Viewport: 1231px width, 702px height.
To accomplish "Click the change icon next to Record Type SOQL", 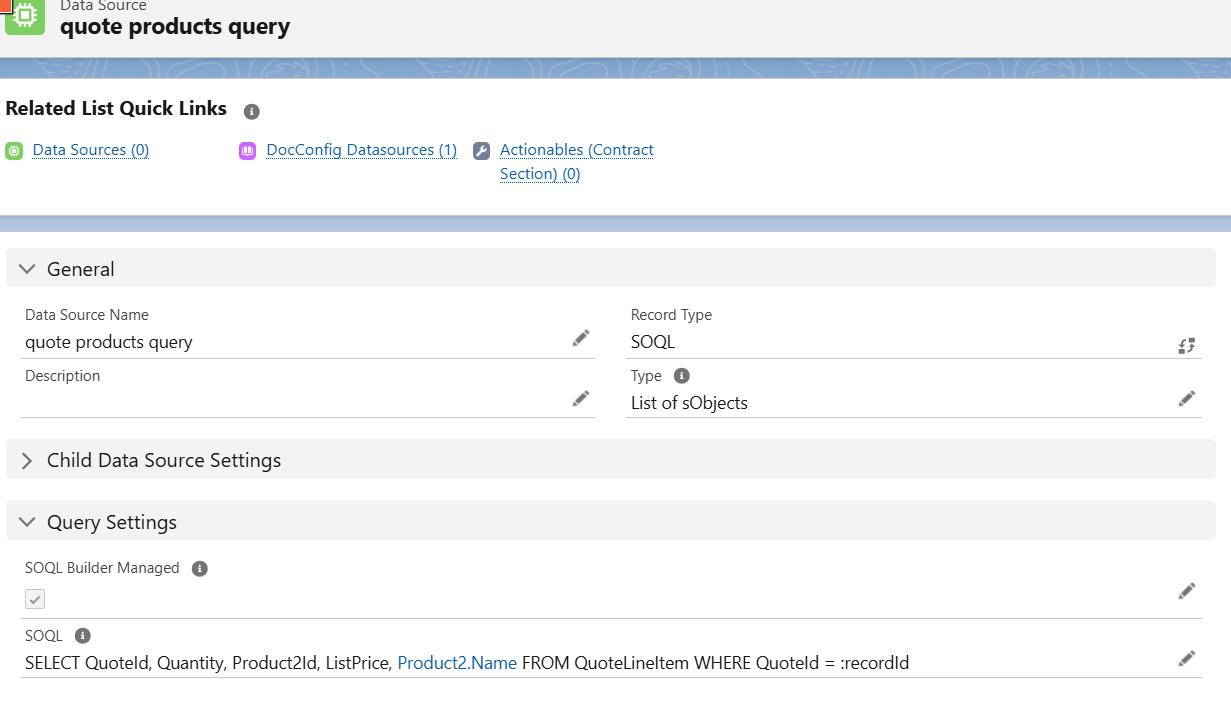I will pyautogui.click(x=1186, y=344).
